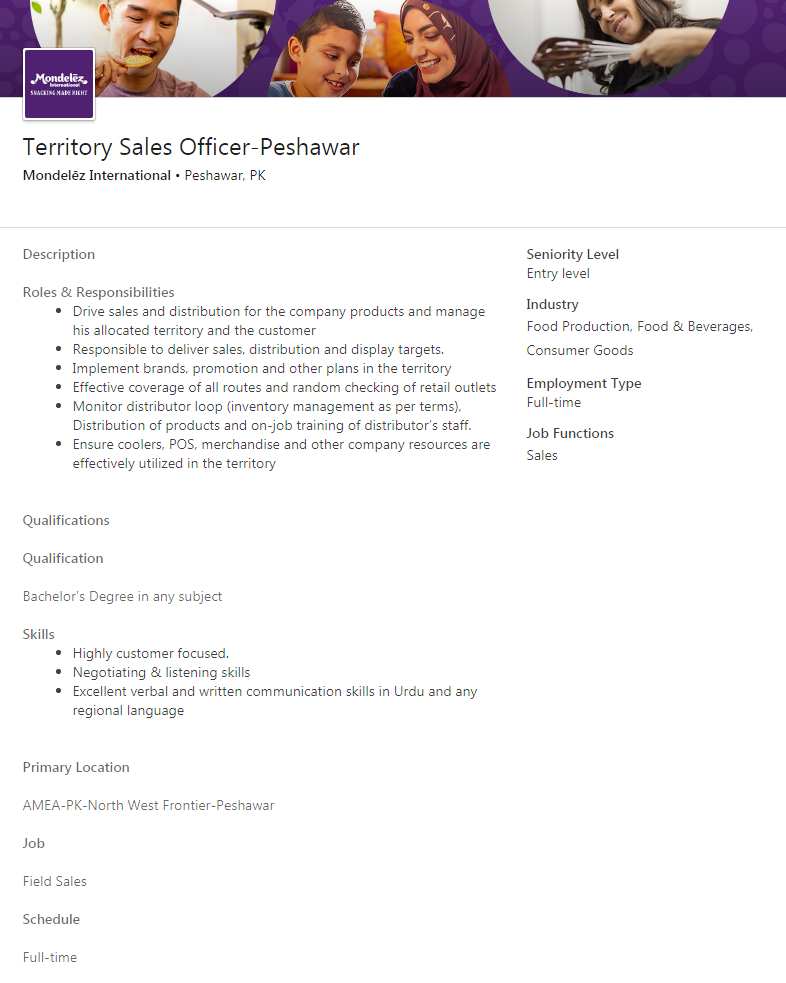Click the Sales job function value
This screenshot has width=786, height=983.
pos(542,456)
